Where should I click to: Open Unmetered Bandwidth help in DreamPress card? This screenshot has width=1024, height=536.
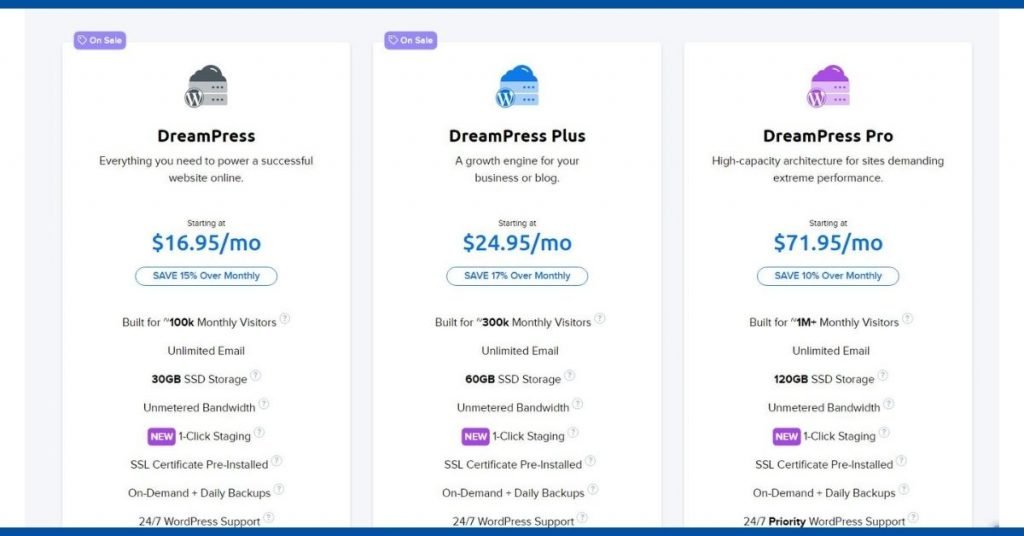click(x=264, y=405)
